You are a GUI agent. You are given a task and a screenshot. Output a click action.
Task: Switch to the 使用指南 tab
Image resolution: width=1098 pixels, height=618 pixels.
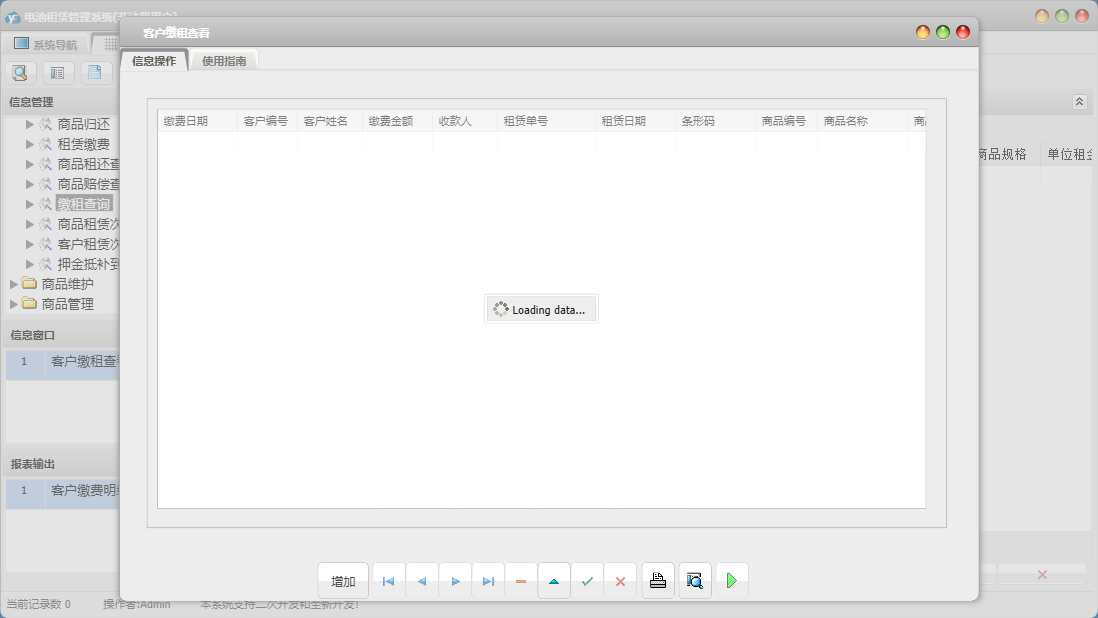(x=224, y=61)
